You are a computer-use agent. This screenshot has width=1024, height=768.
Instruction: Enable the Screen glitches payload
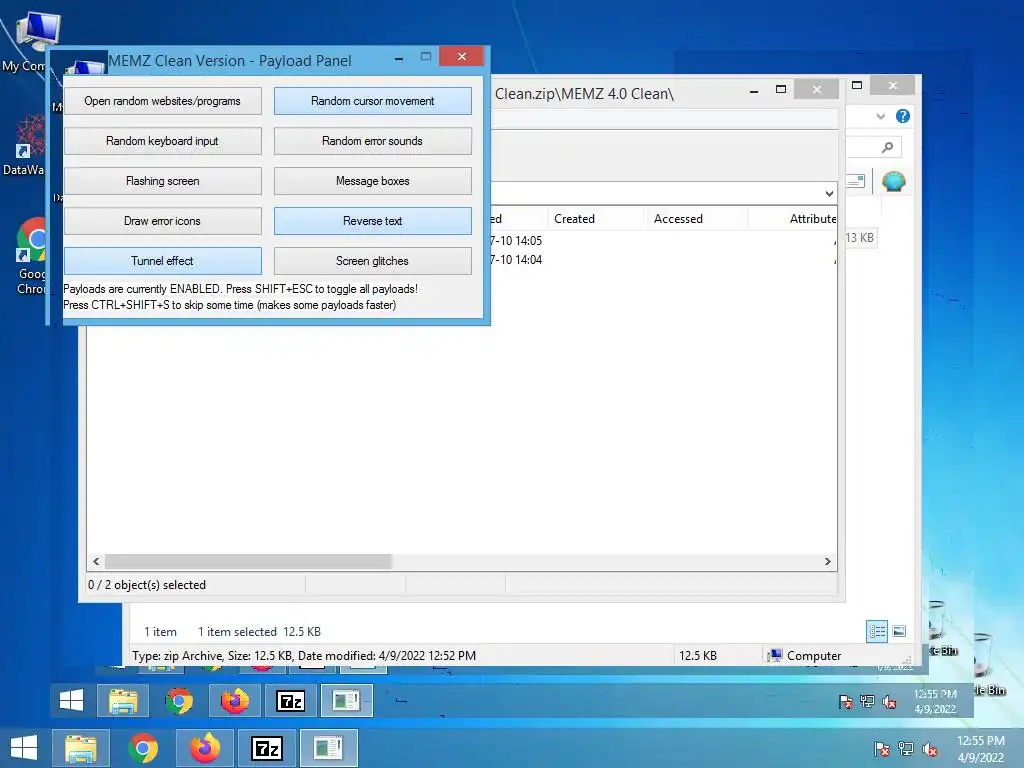point(372,261)
